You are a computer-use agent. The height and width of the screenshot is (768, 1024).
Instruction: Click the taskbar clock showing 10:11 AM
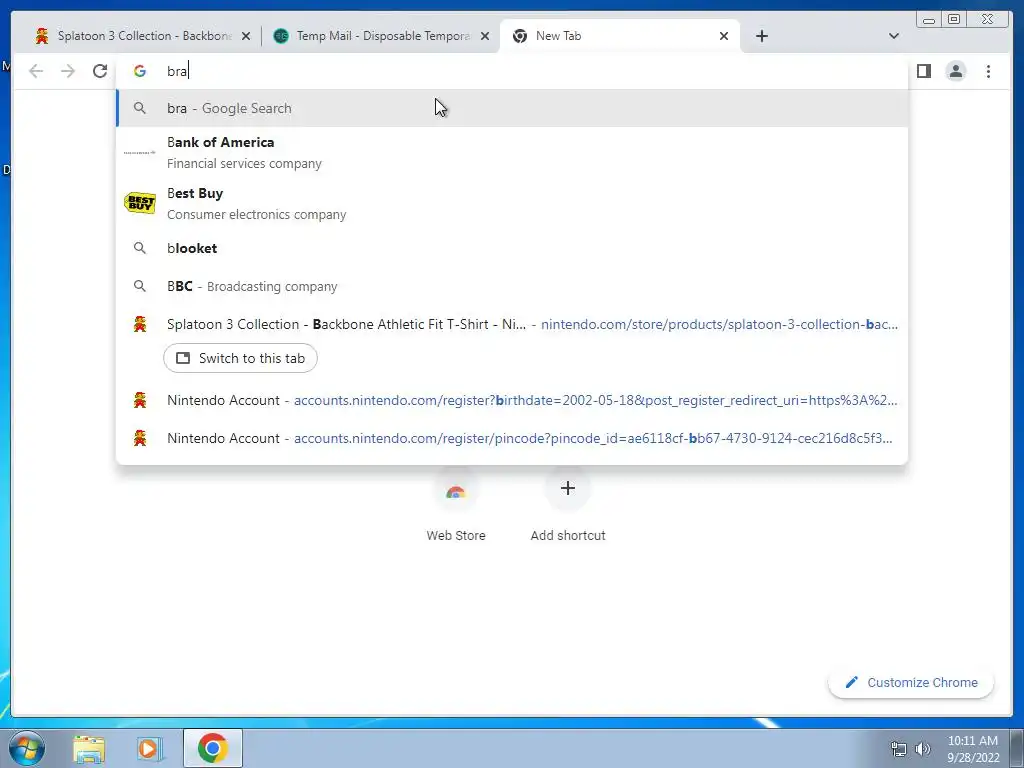click(x=973, y=749)
